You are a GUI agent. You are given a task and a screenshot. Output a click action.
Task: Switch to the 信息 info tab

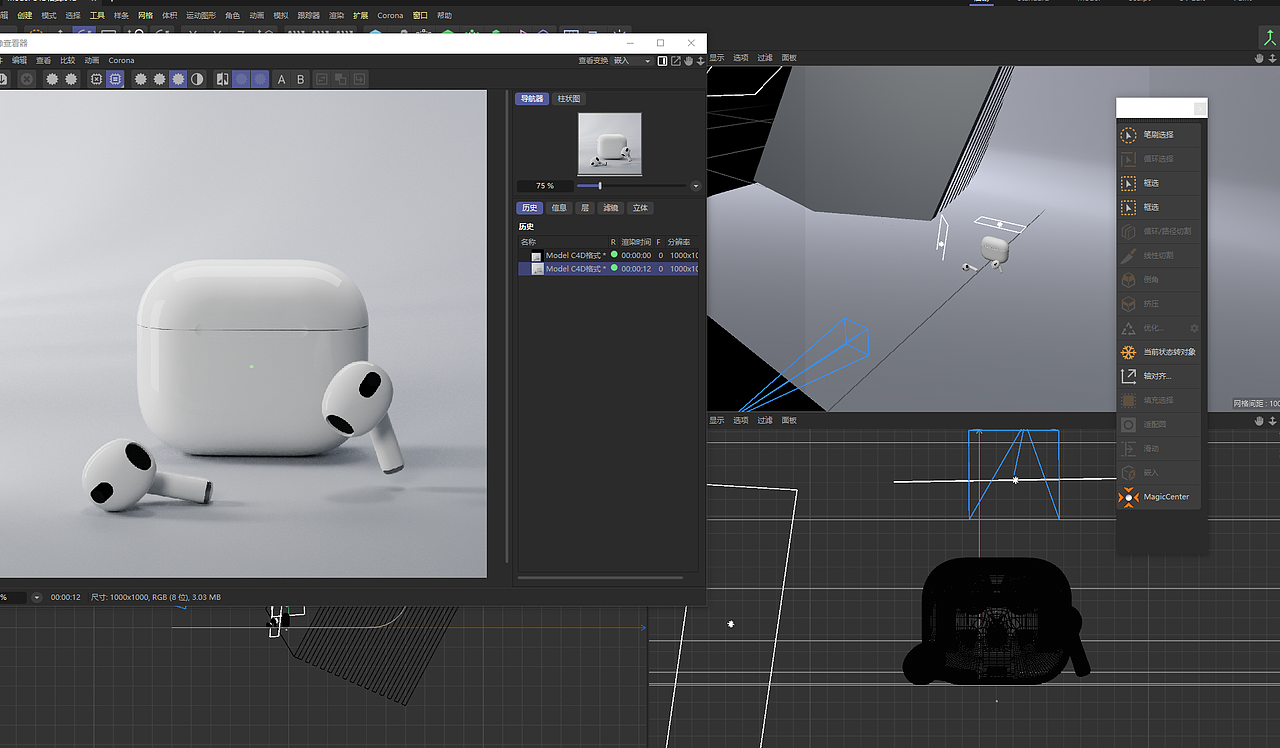(559, 207)
